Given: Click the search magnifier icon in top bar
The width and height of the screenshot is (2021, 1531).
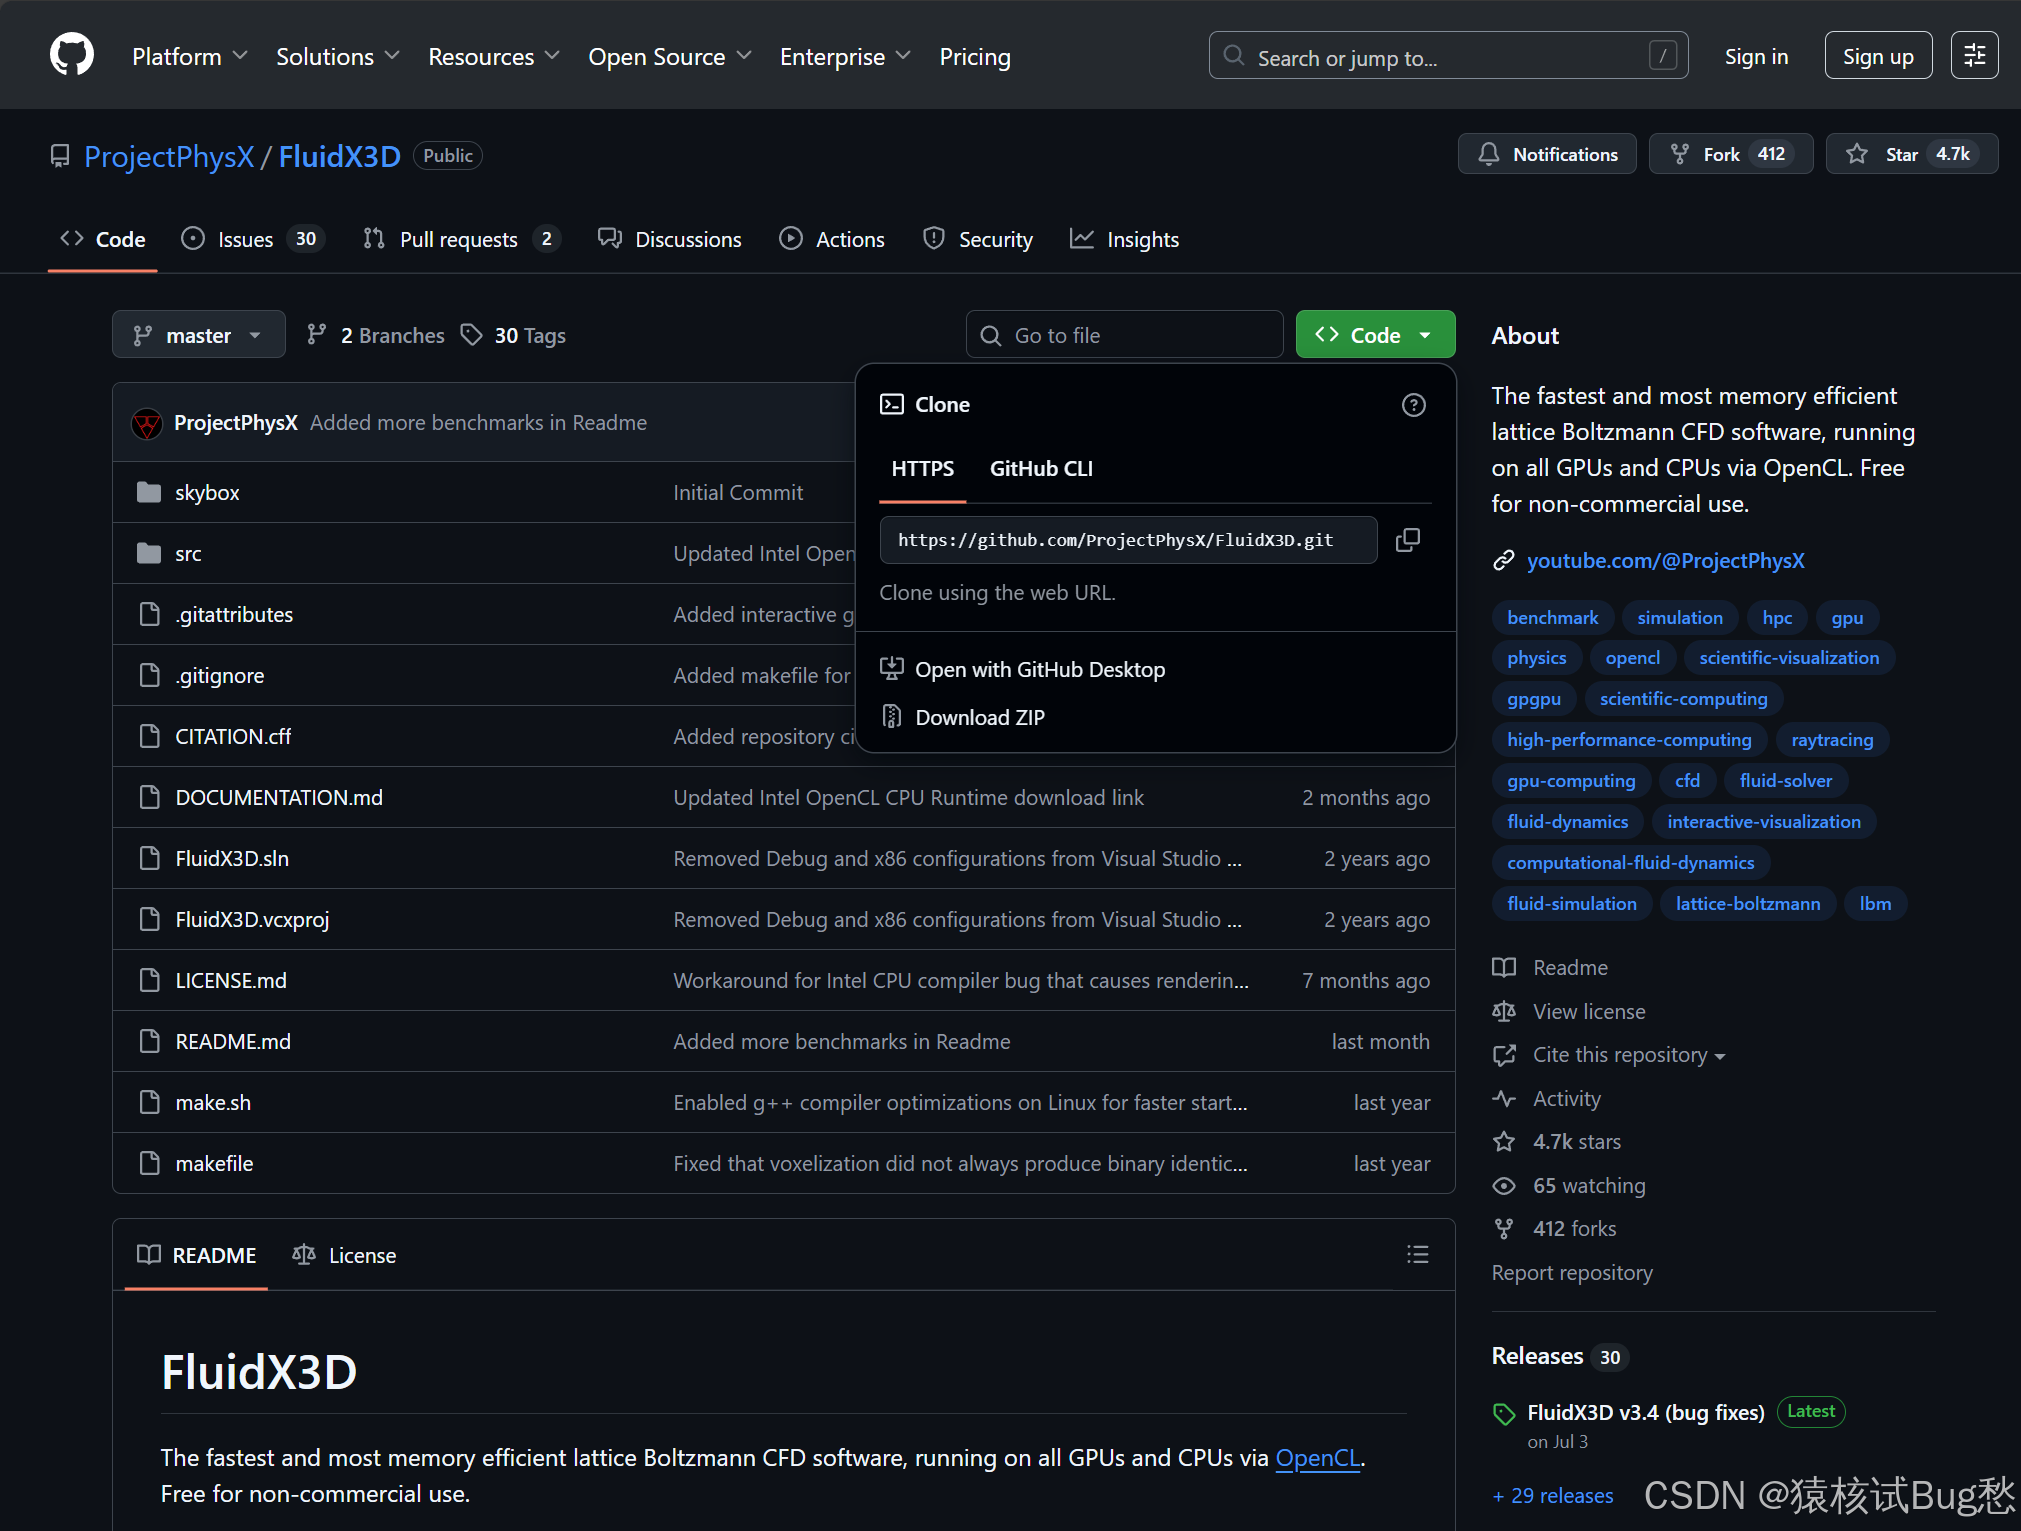Looking at the screenshot, I should (x=1234, y=56).
